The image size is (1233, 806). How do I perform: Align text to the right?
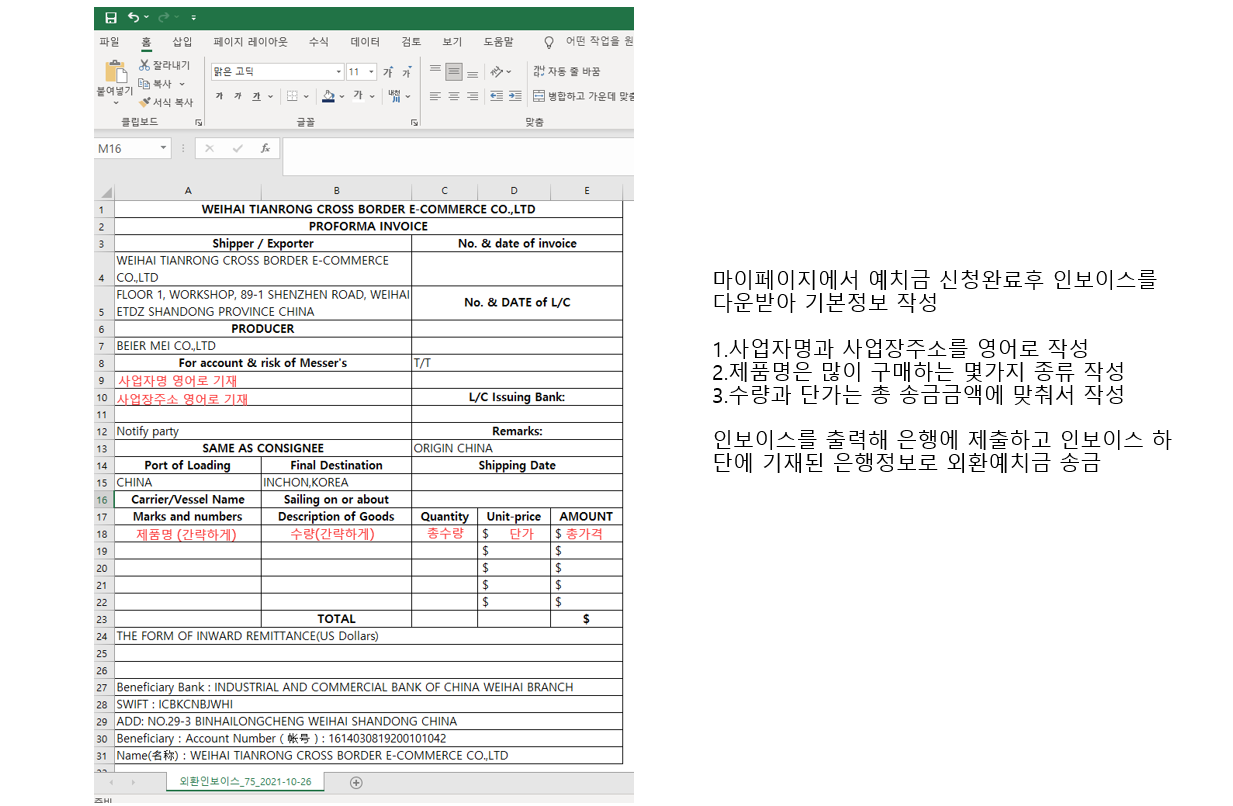472,96
